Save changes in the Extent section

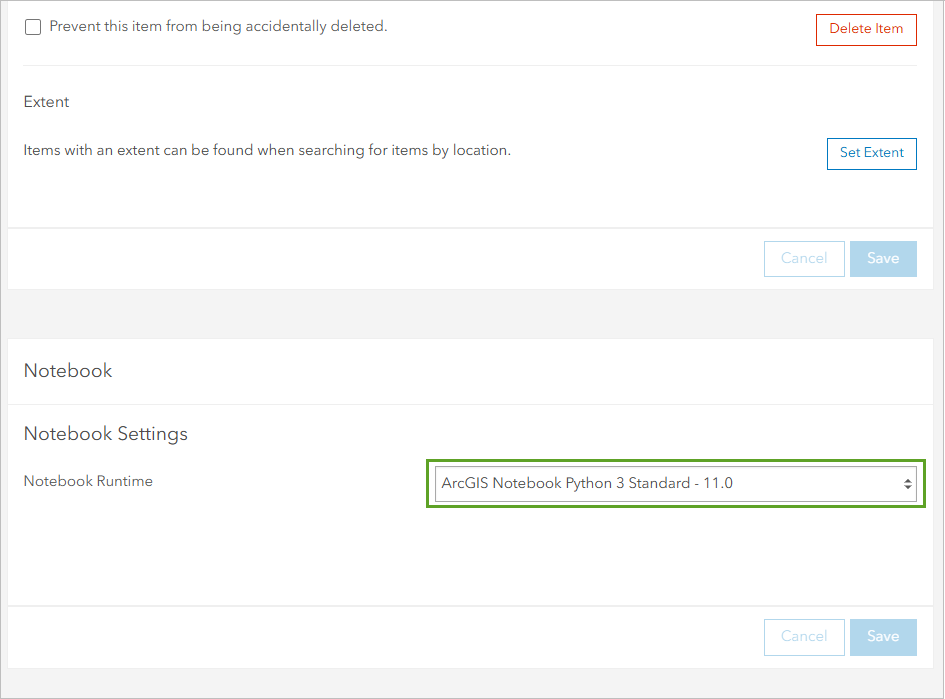pos(883,259)
